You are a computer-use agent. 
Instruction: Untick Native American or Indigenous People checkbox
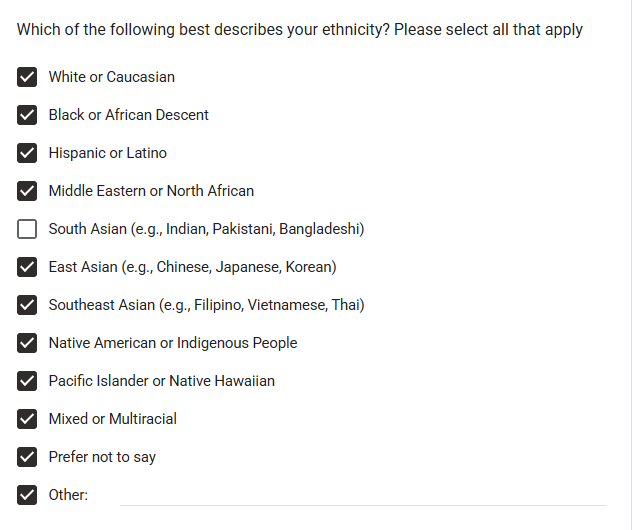(27, 343)
